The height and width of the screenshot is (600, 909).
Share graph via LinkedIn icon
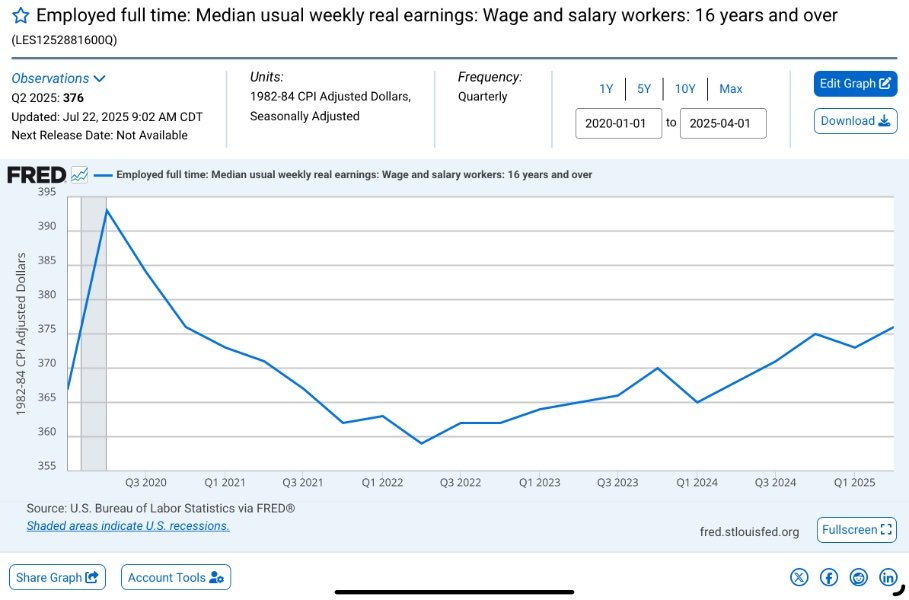[888, 577]
